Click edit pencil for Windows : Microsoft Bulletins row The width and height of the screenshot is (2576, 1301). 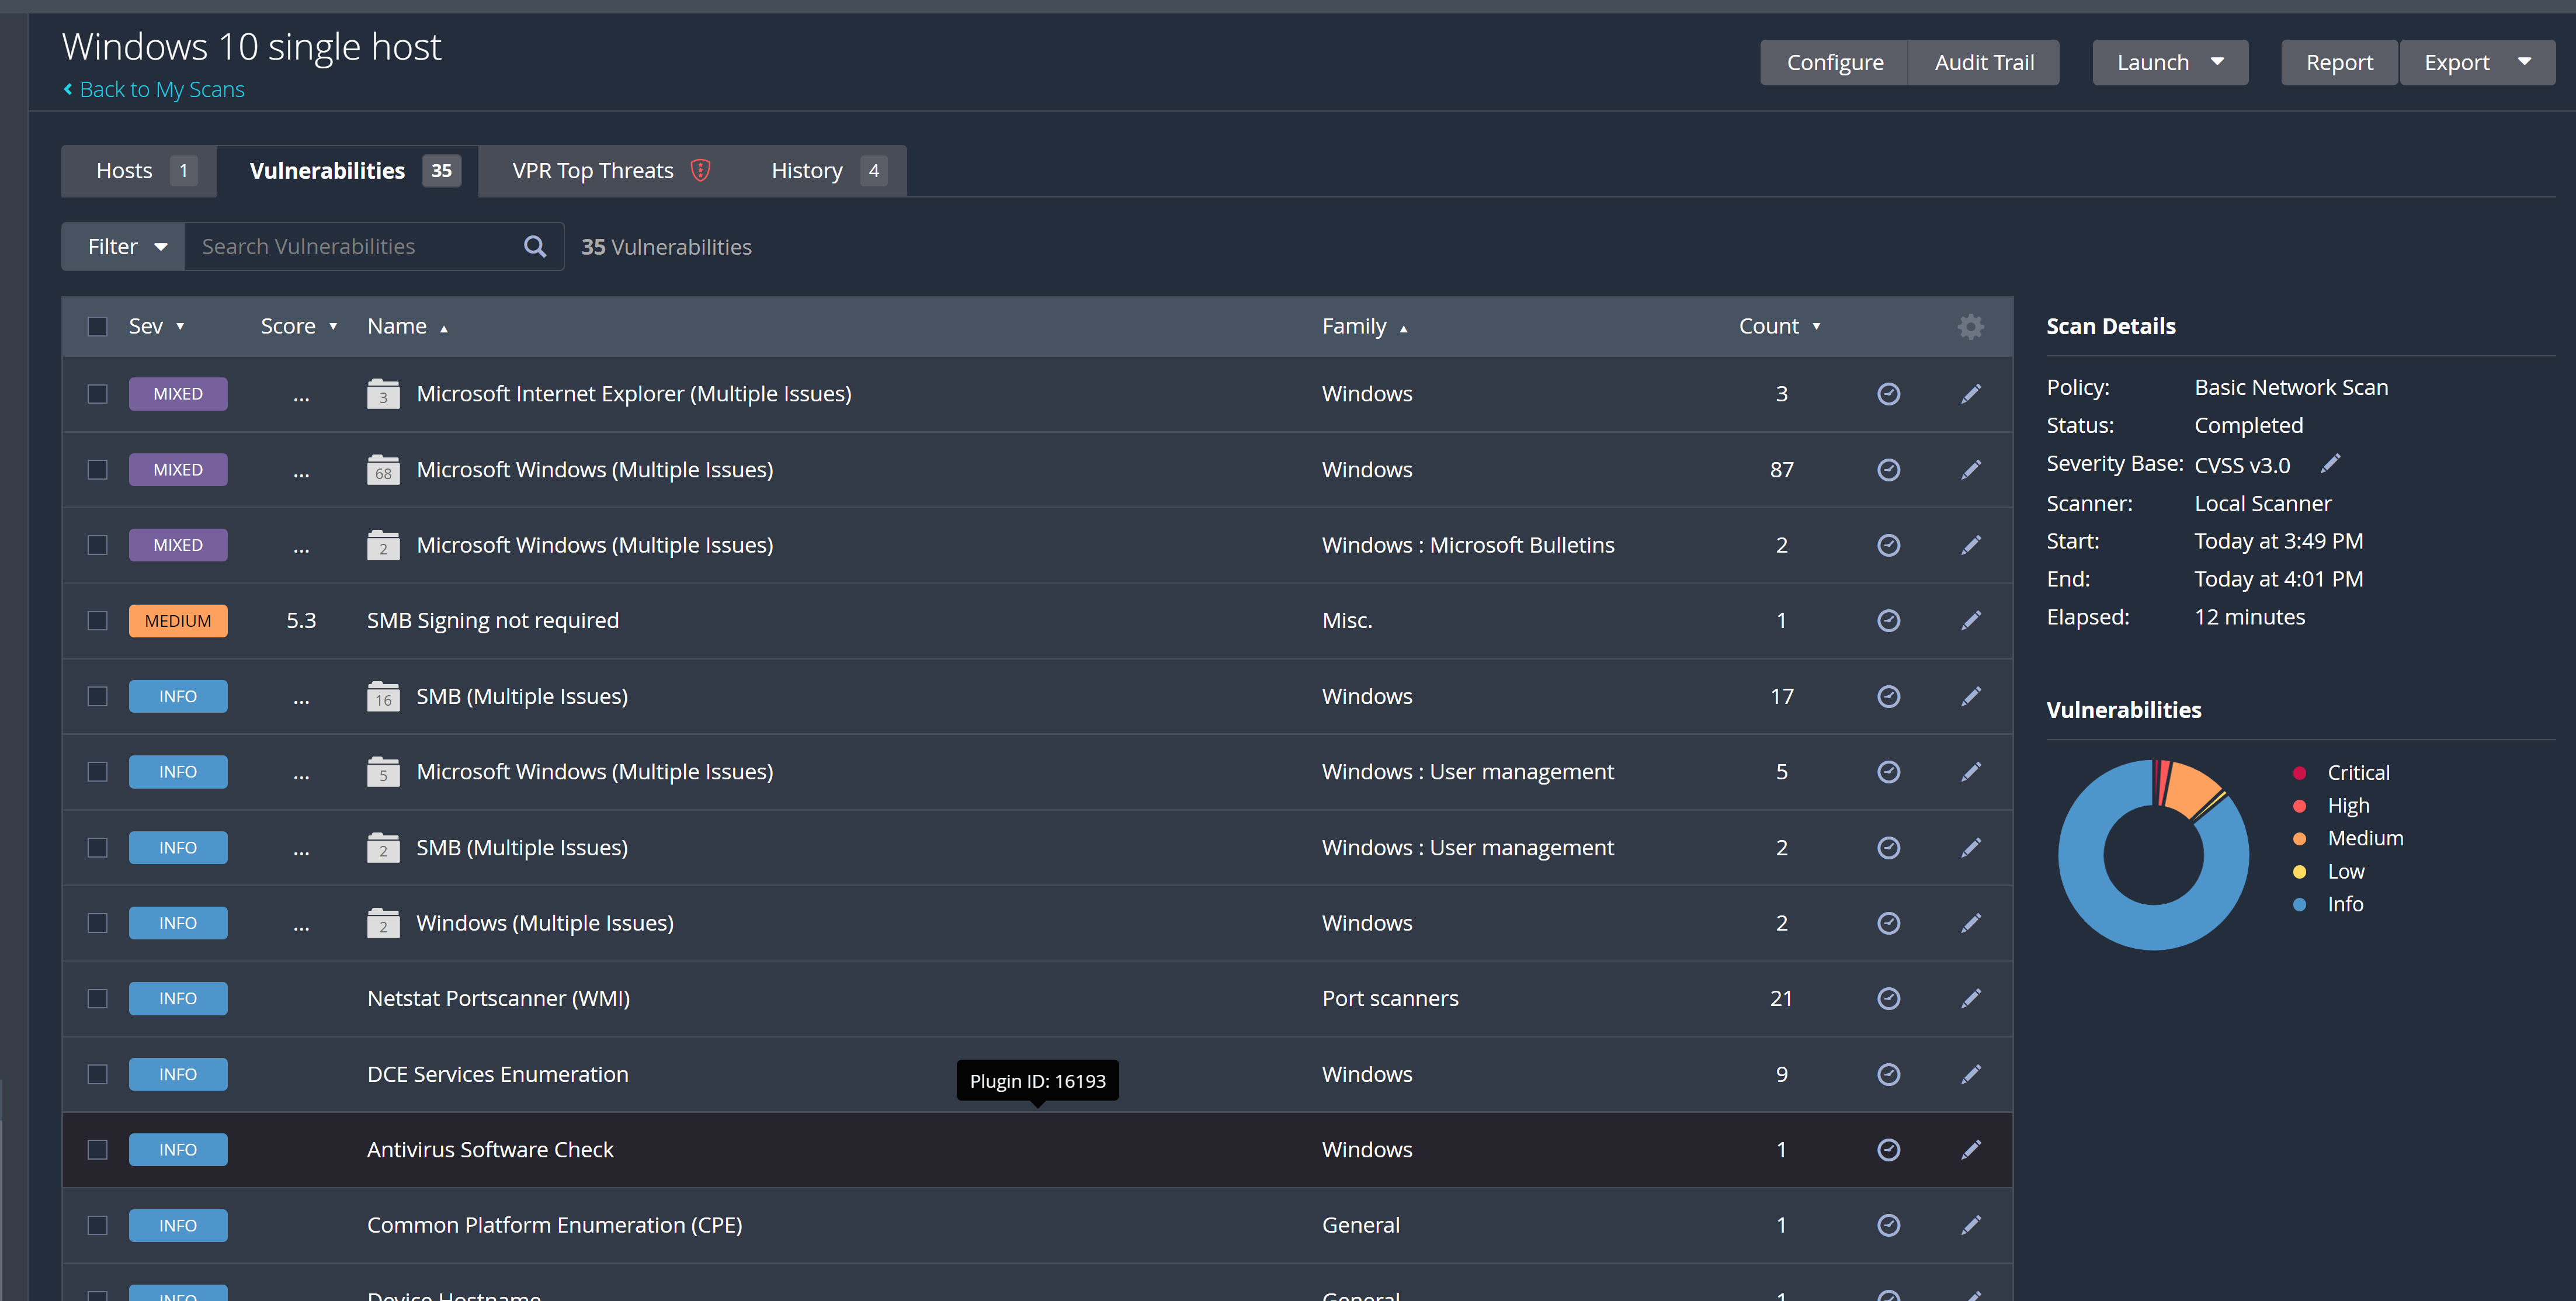(x=1970, y=545)
